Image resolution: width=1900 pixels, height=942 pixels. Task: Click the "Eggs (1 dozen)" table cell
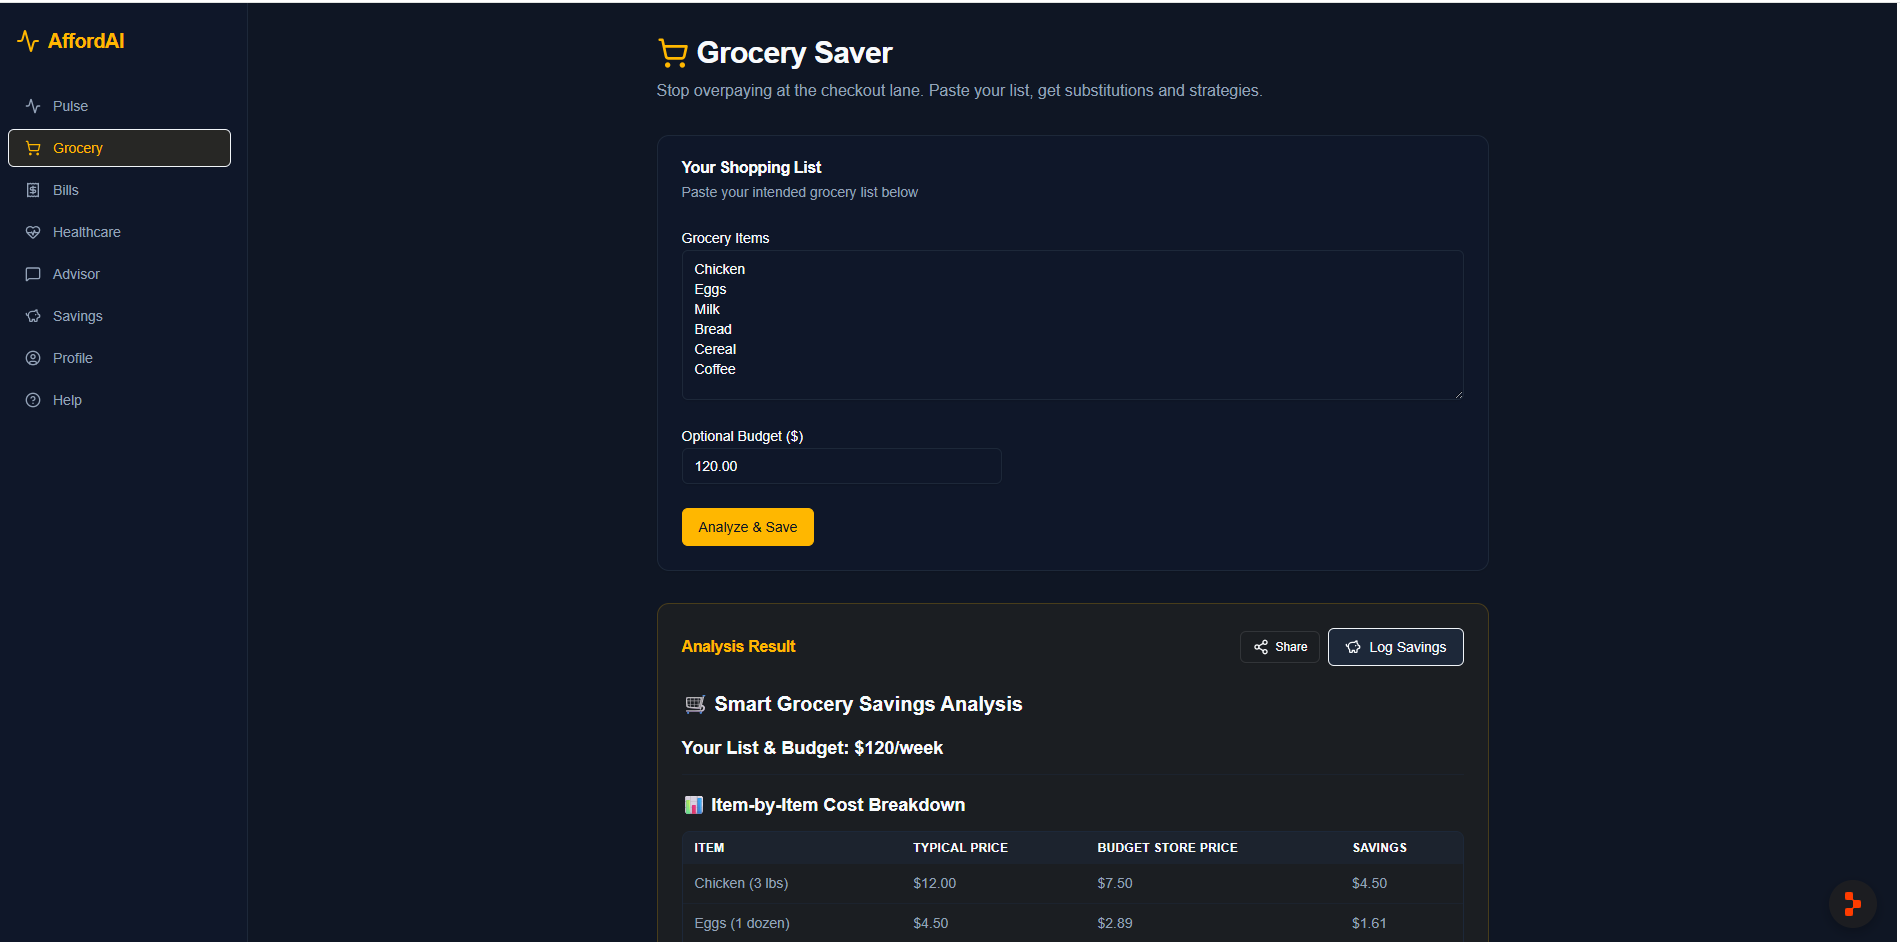click(742, 923)
